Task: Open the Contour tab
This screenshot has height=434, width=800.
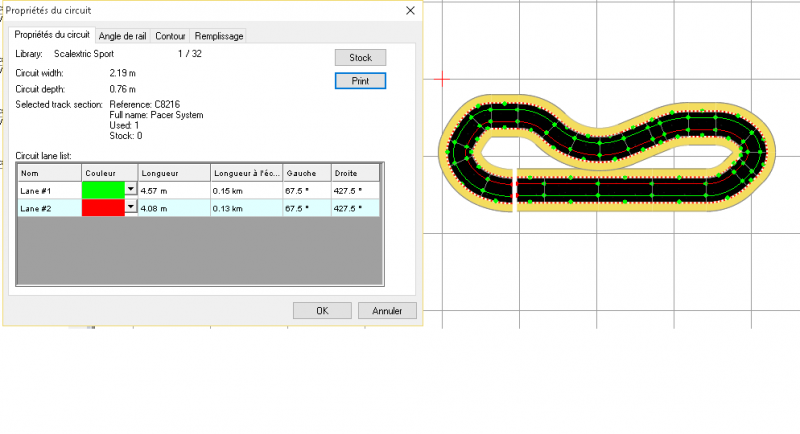Action: coord(170,36)
